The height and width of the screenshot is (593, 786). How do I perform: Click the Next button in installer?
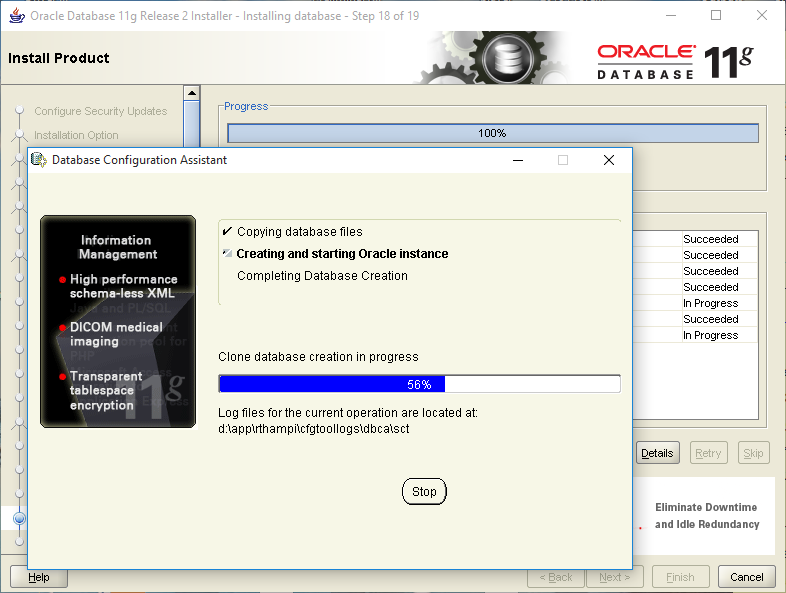click(615, 577)
